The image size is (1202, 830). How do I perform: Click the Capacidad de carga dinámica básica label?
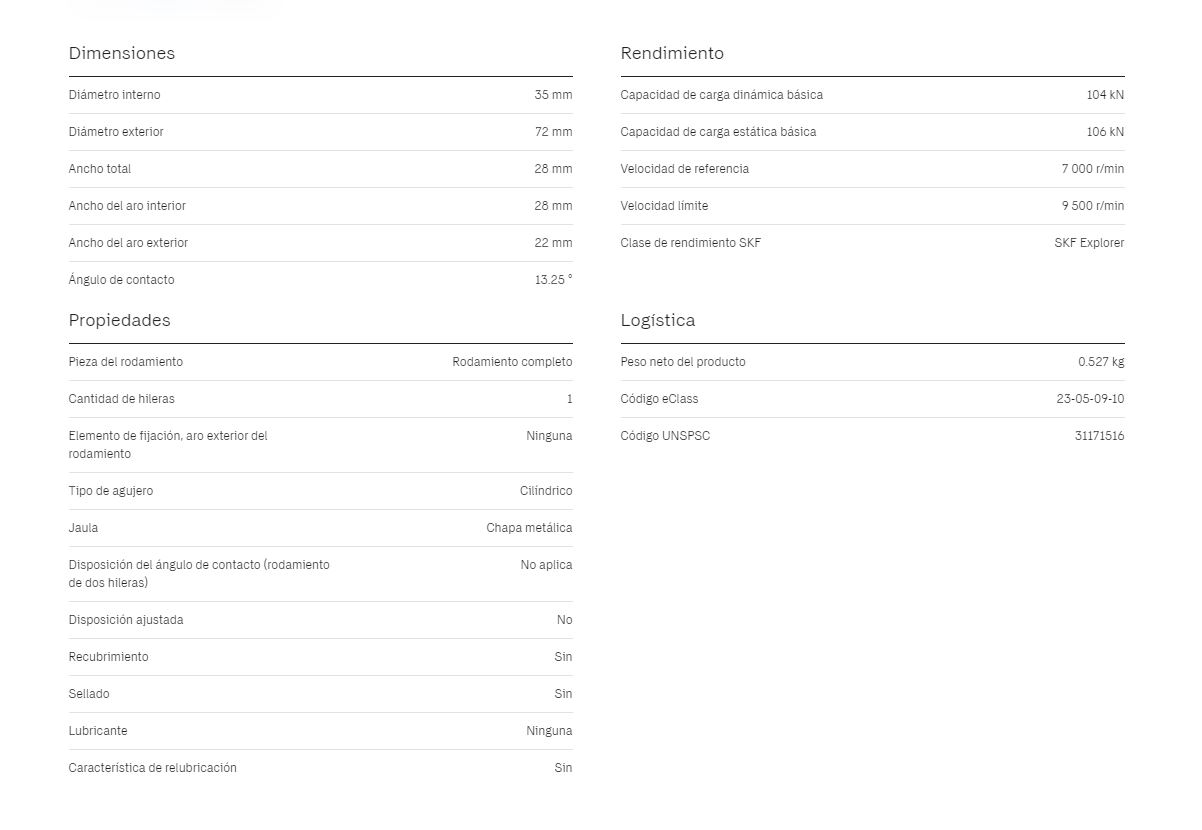pos(721,95)
